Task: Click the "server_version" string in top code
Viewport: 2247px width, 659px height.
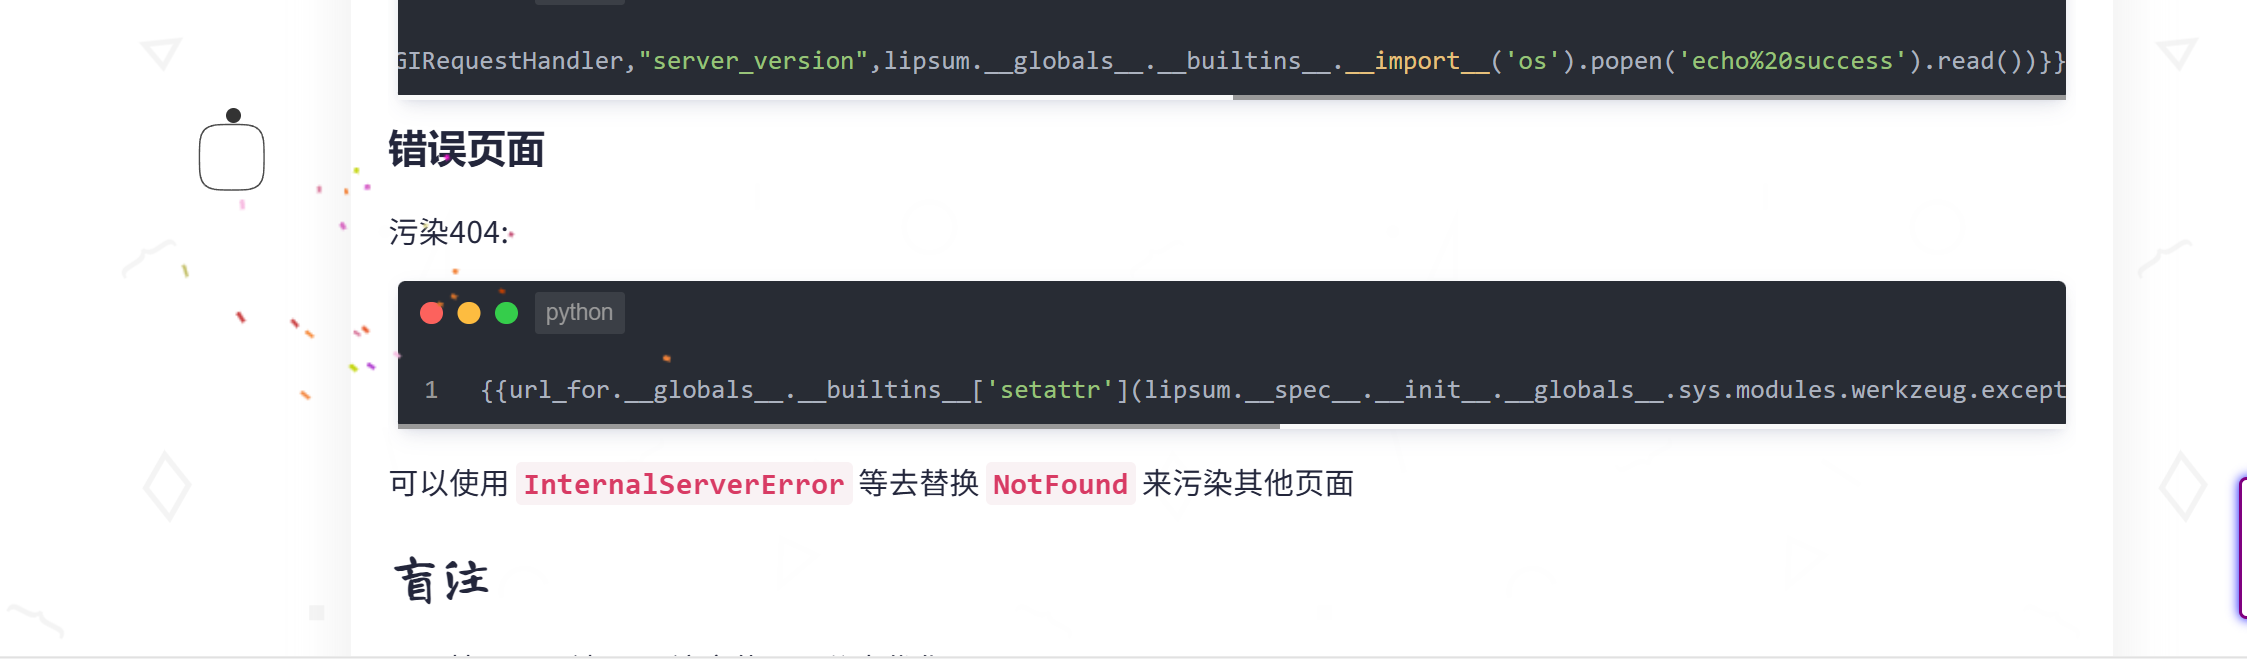Action: click(753, 61)
